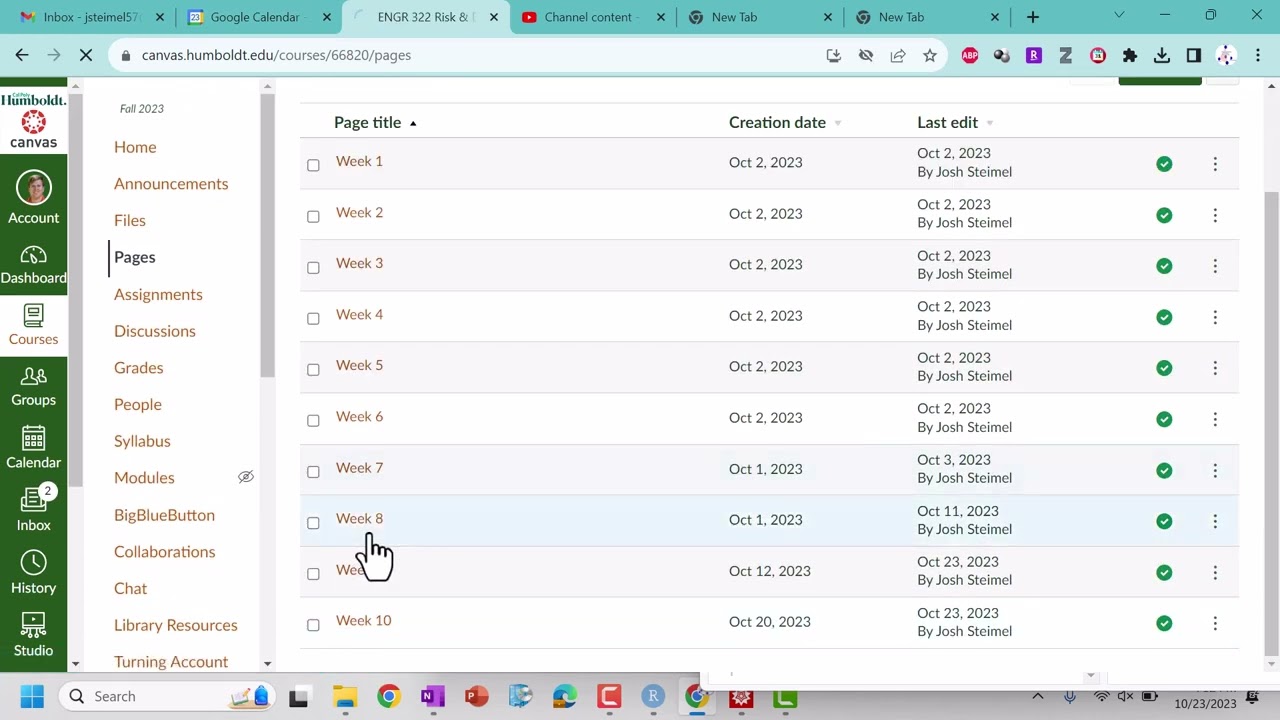Open the Canvas History panel

(x=33, y=573)
